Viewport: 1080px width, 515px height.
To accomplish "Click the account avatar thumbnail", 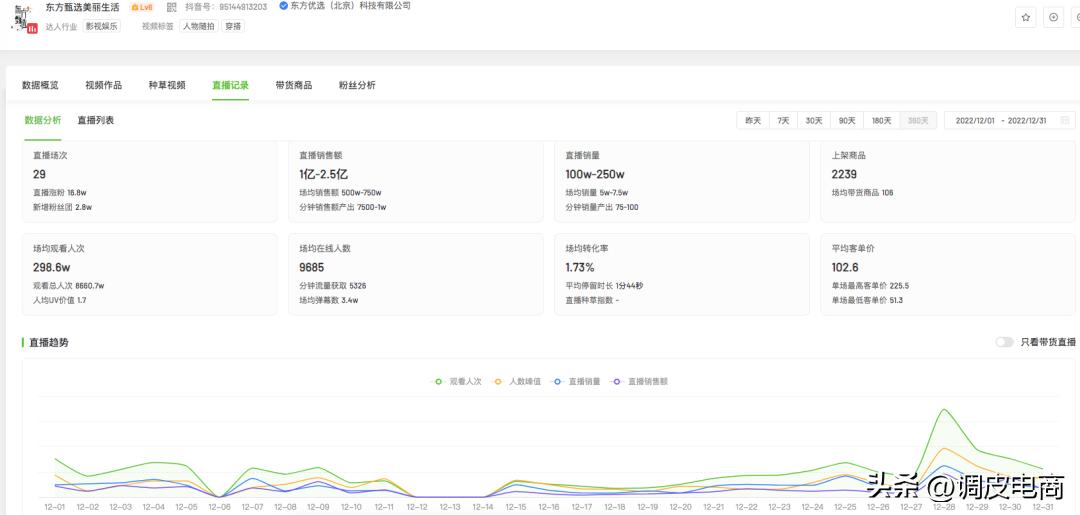I will coord(24,18).
